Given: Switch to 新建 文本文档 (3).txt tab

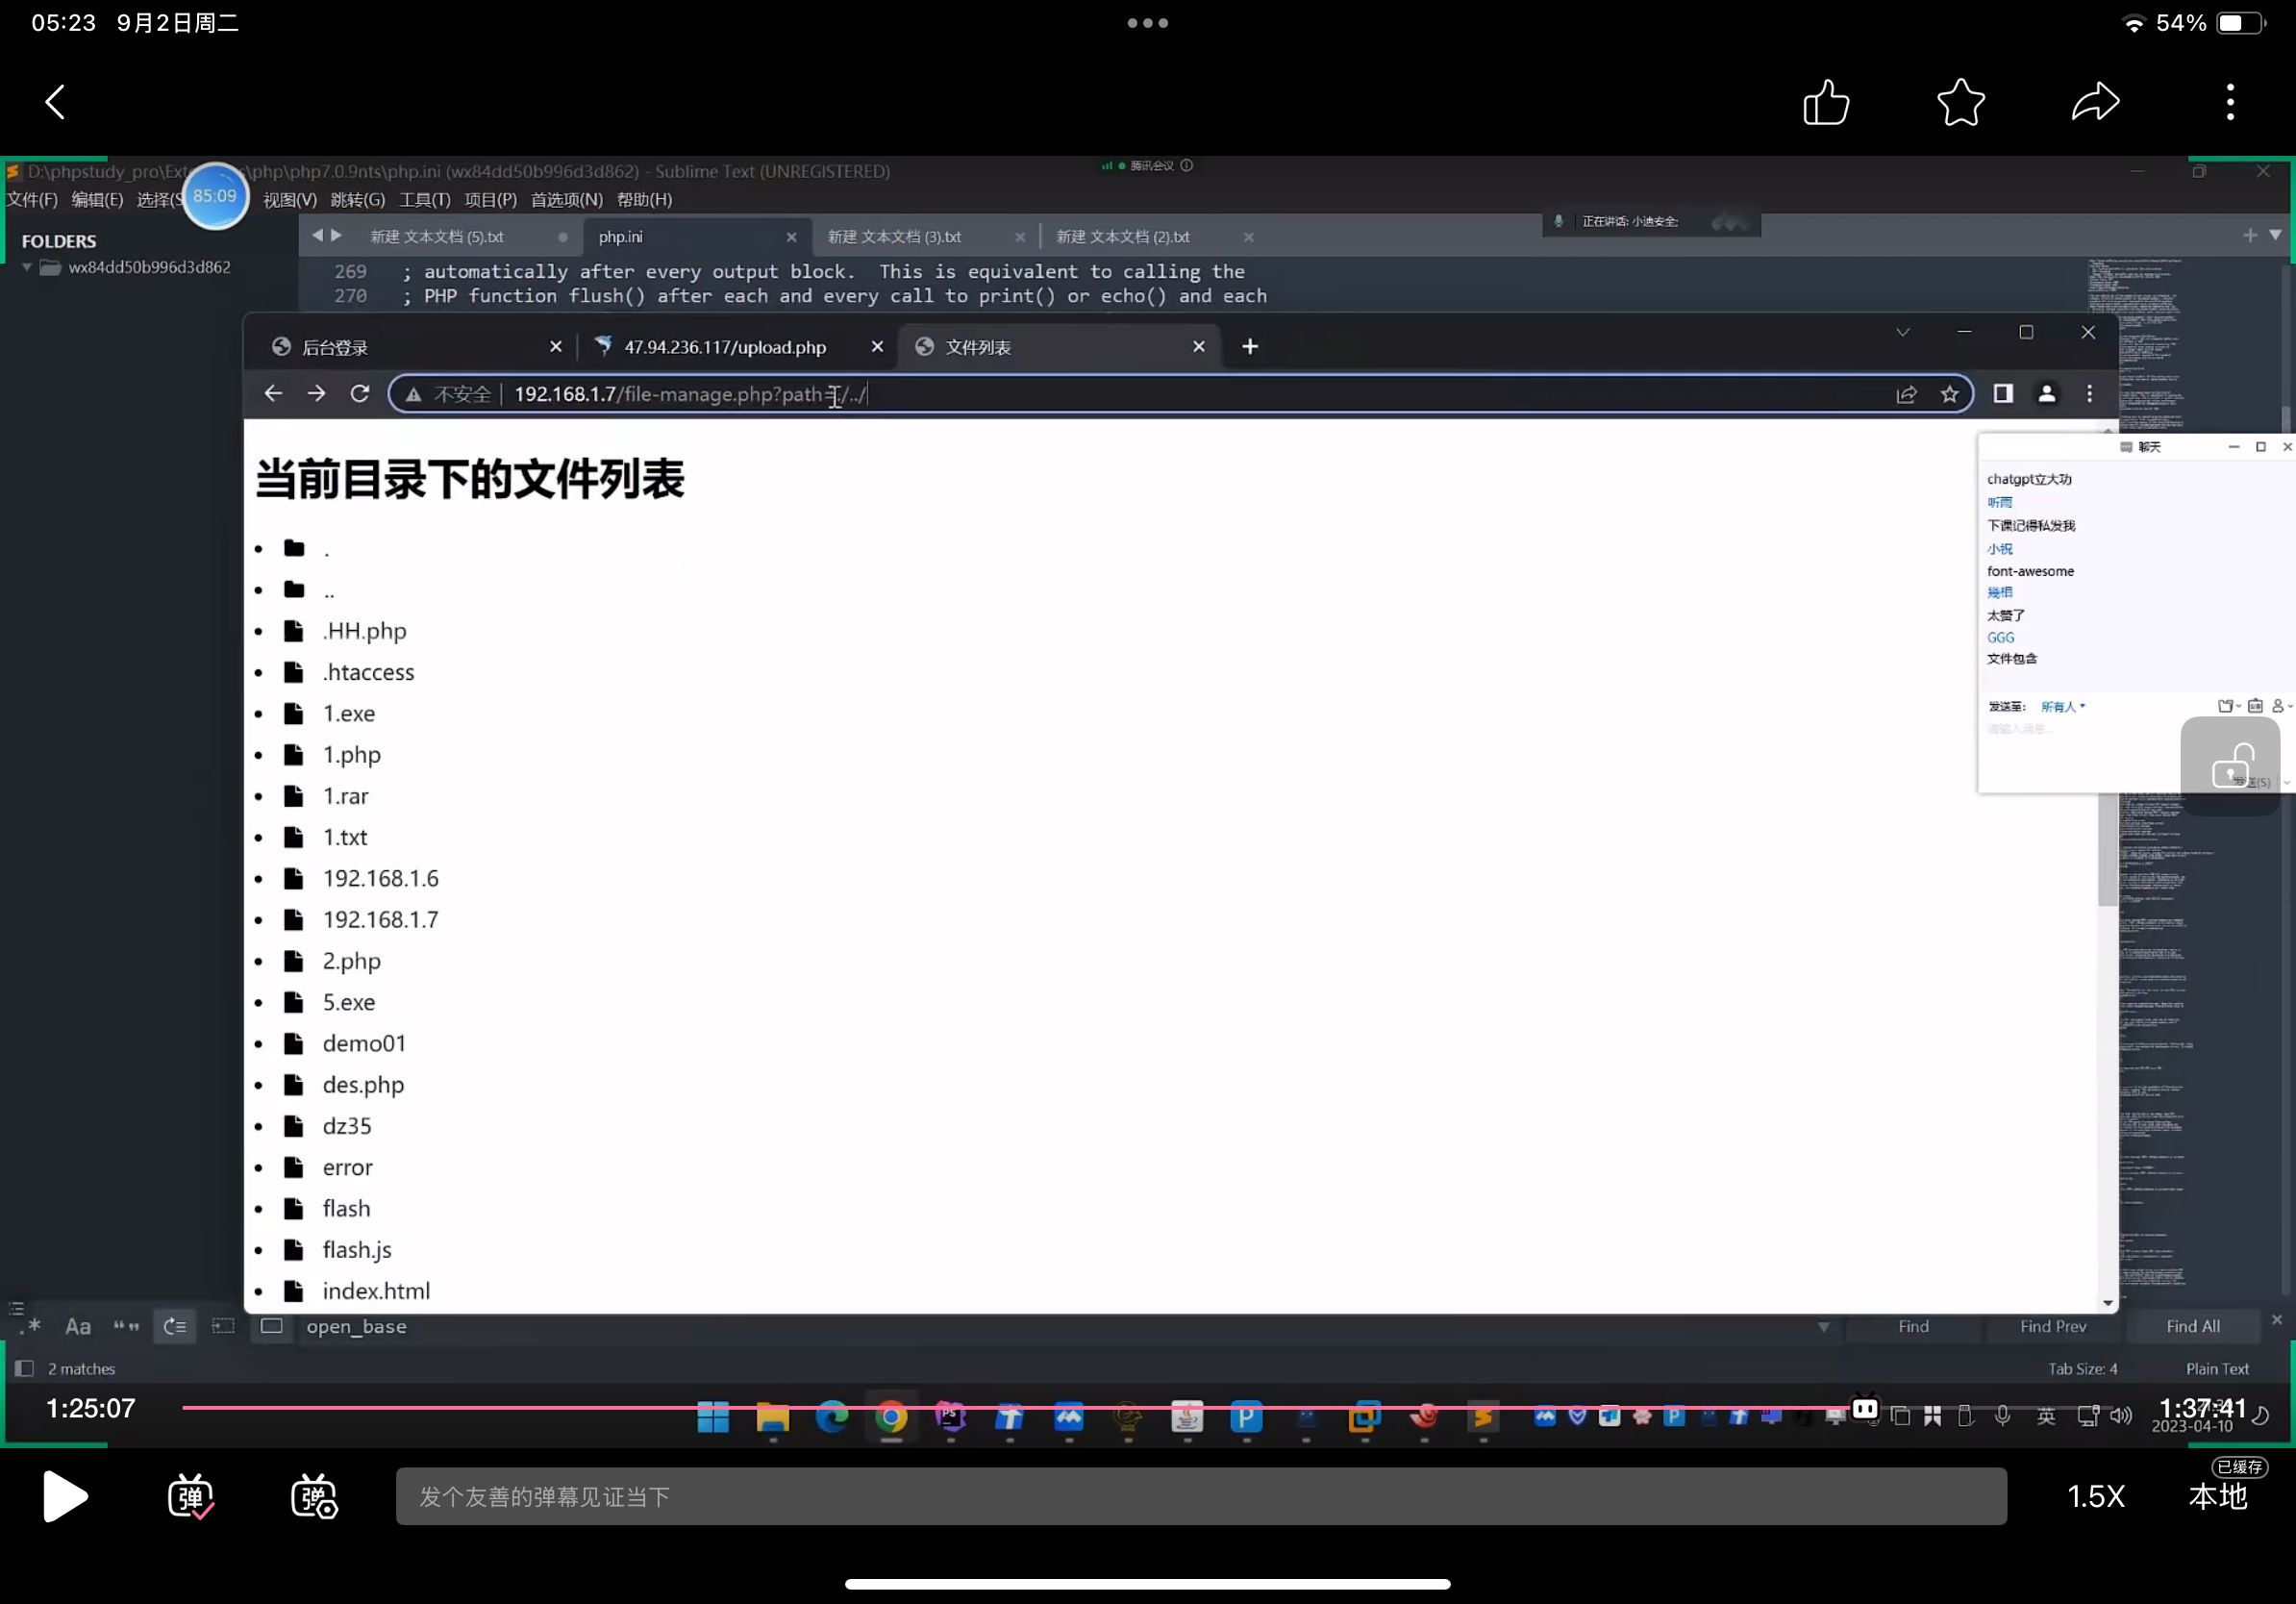Looking at the screenshot, I should click(894, 237).
